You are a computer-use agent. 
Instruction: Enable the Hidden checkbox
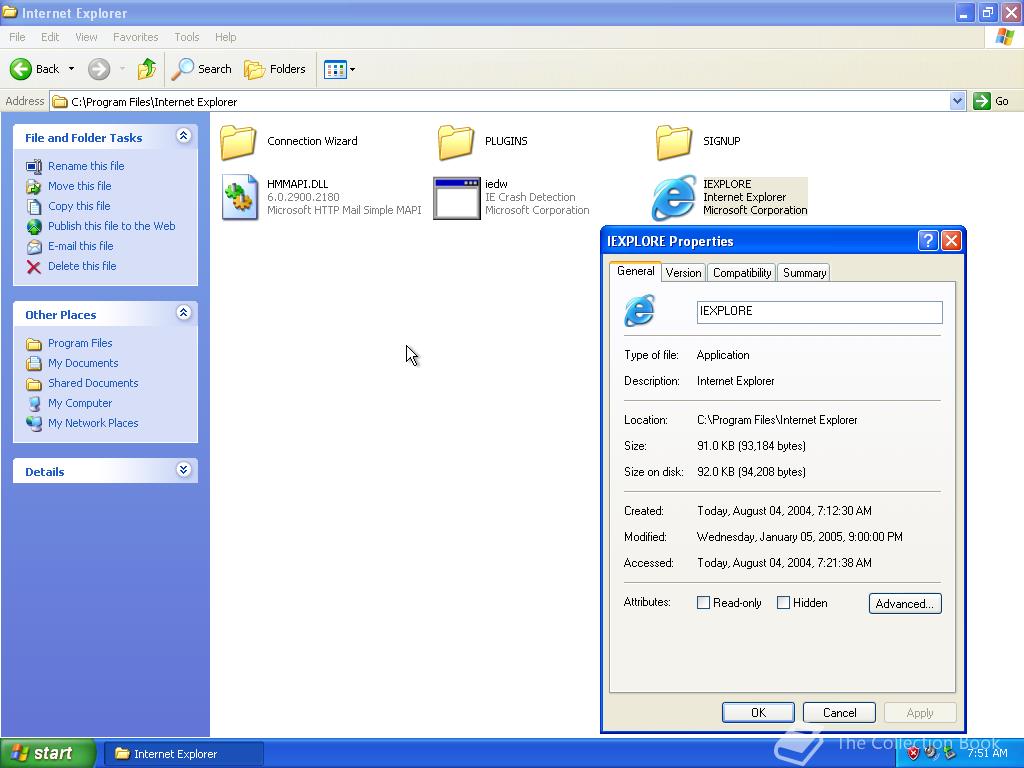point(783,603)
